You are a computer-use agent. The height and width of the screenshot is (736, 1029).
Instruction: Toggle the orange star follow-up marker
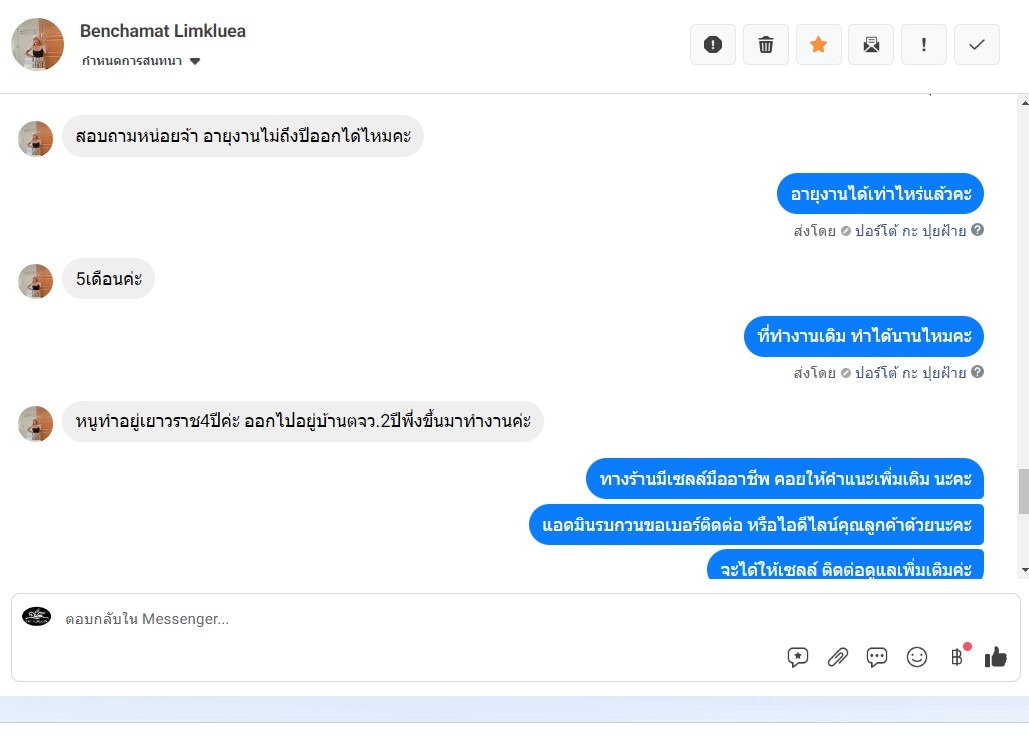(818, 45)
